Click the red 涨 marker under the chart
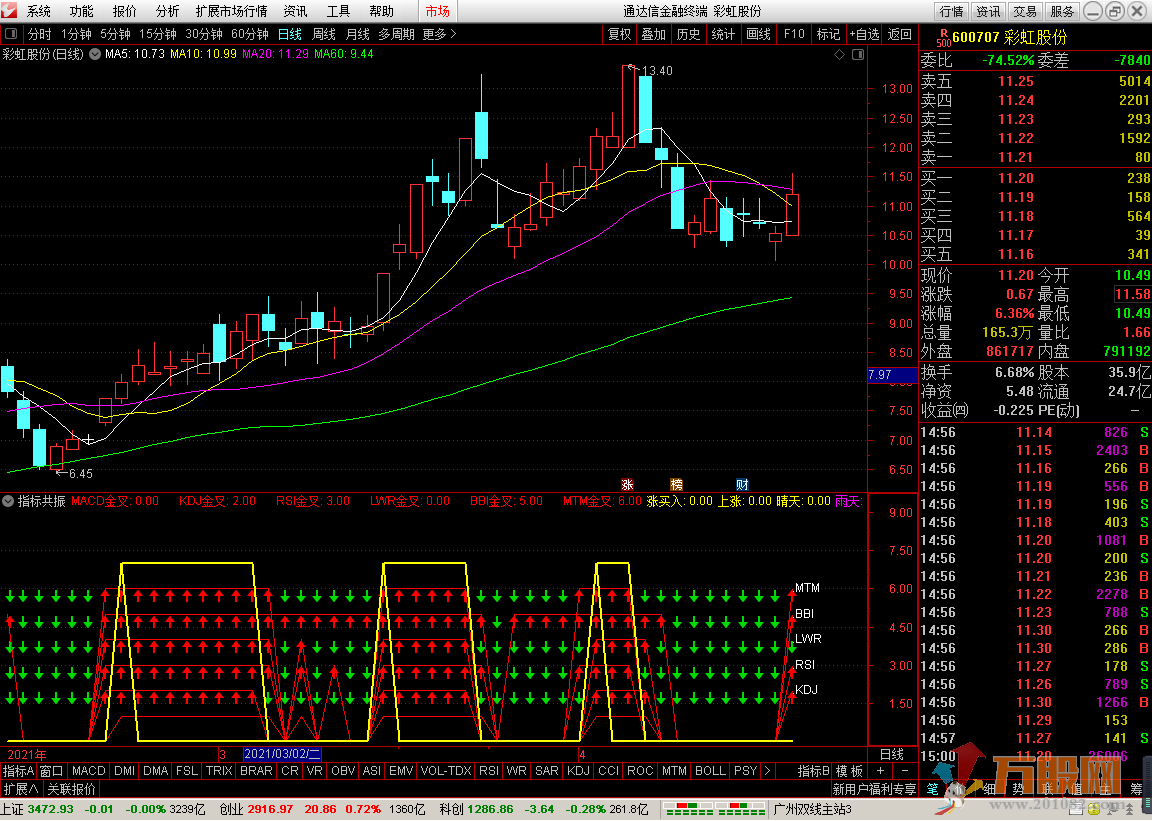Viewport: 1152px width, 821px height. click(x=627, y=484)
